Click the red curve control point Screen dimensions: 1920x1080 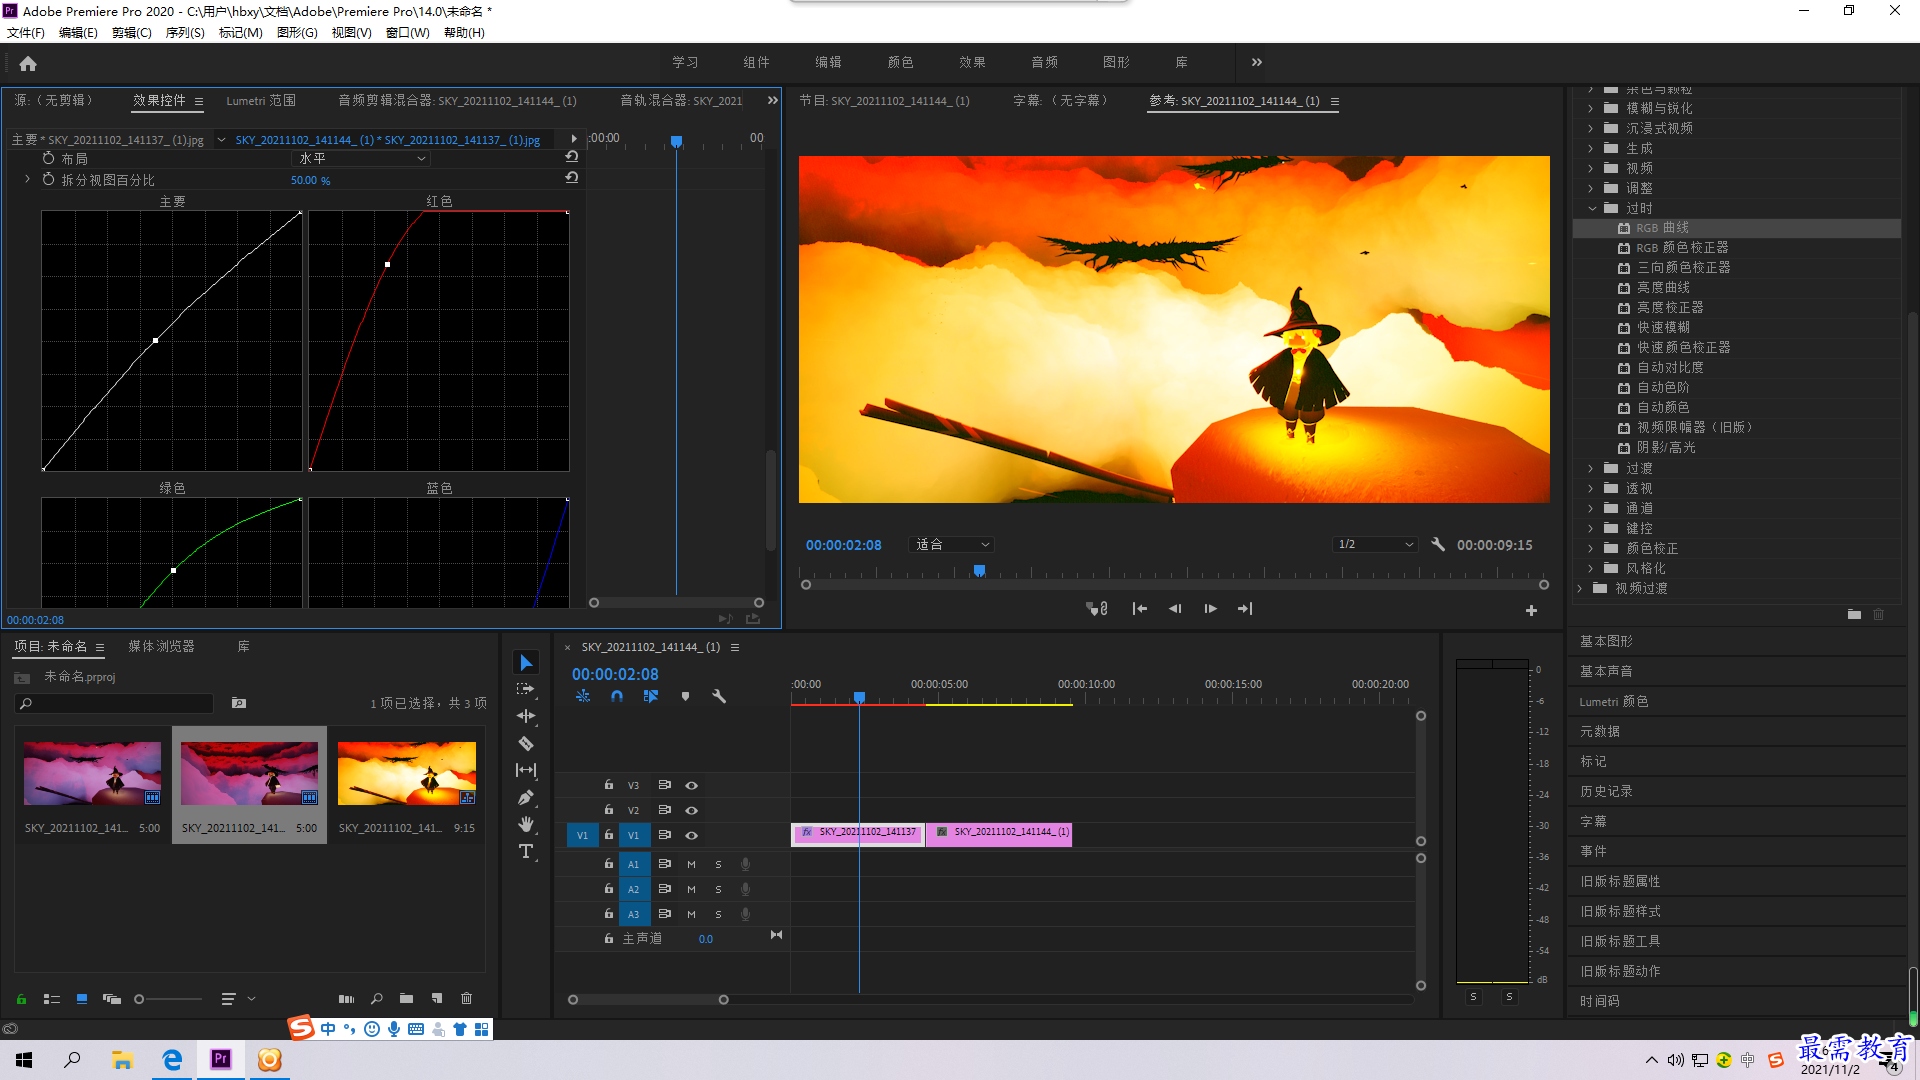[387, 265]
